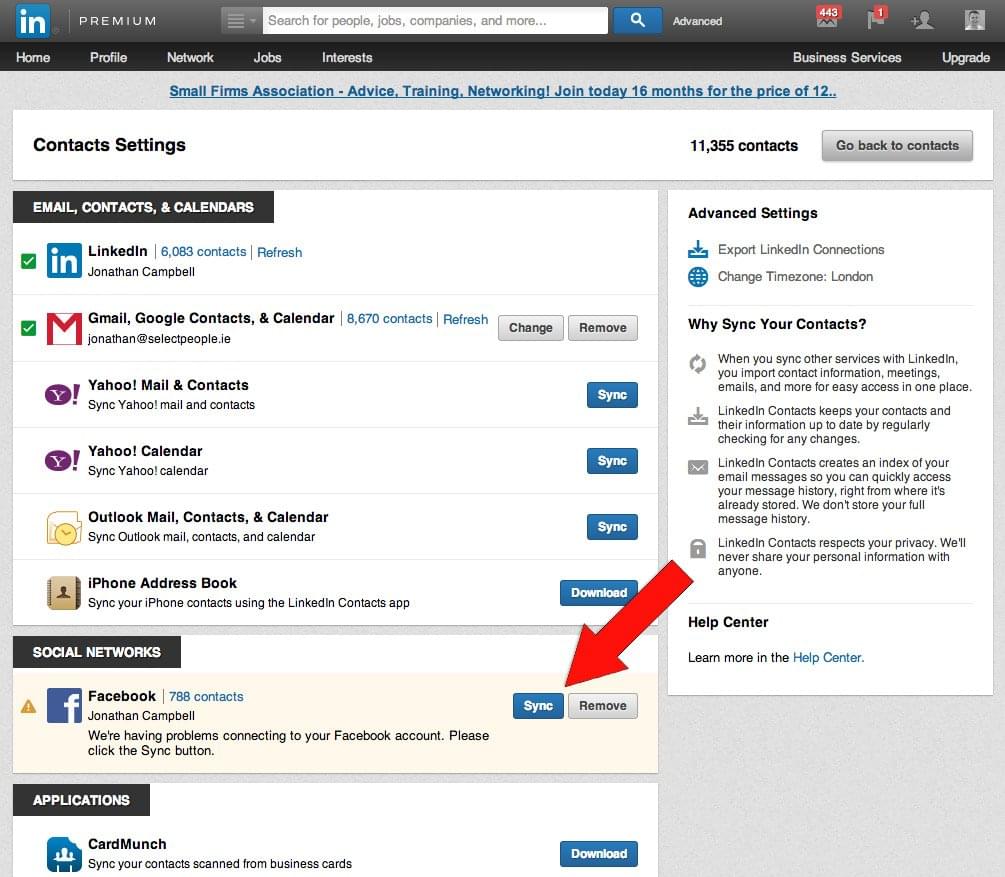
Task: Click the Facebook logo icon
Action: [x=64, y=705]
